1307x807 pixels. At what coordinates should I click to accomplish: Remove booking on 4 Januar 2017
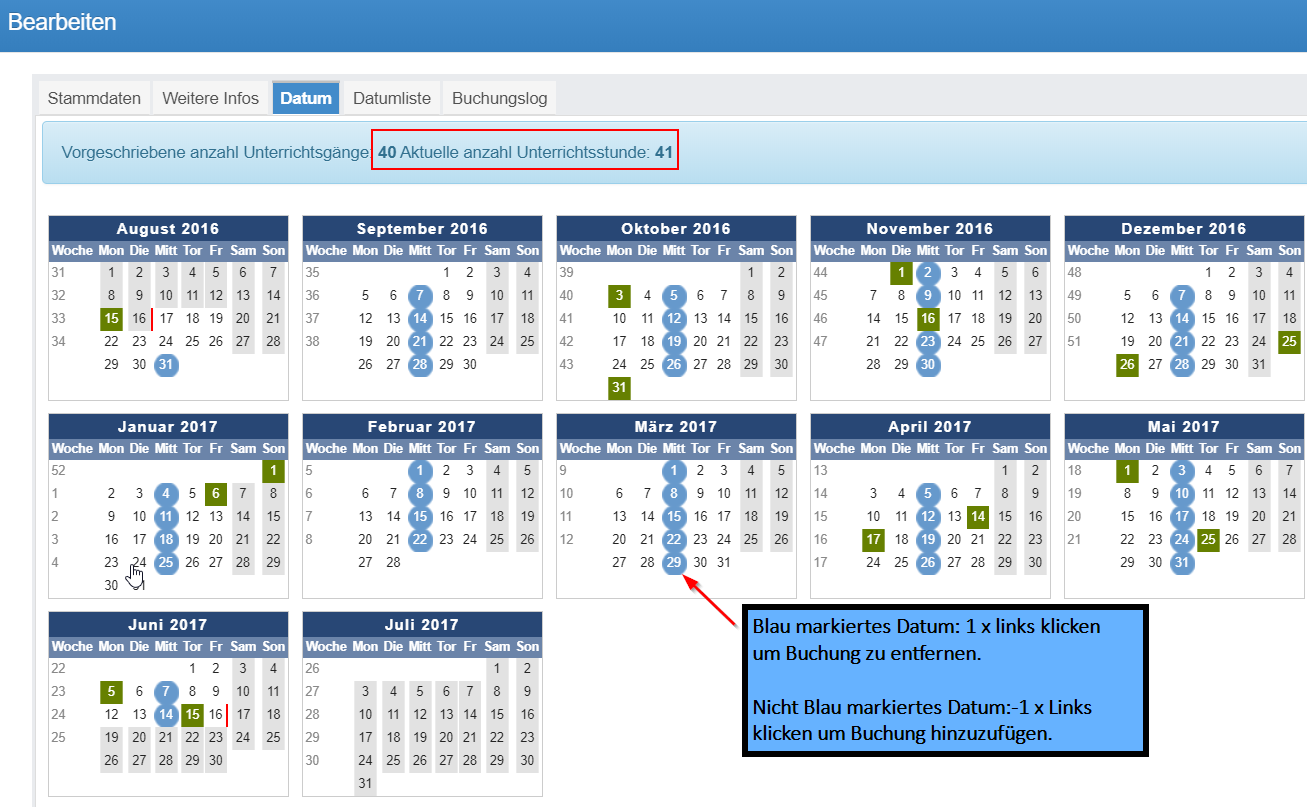(166, 493)
